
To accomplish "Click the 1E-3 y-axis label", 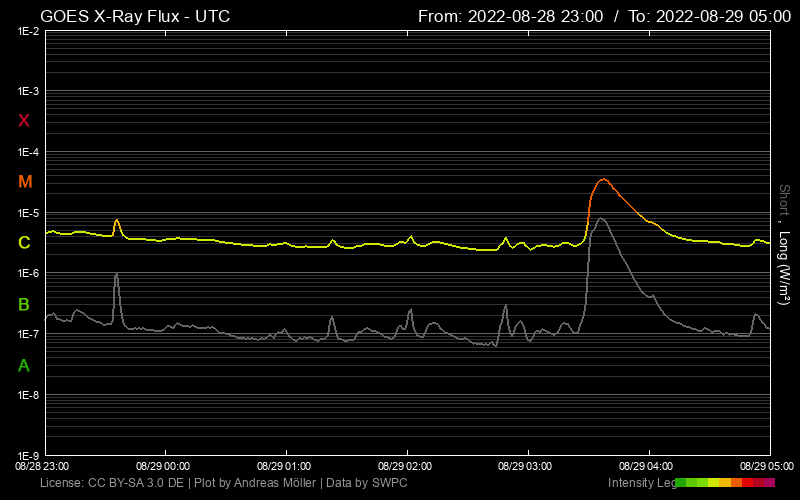I will [29, 91].
